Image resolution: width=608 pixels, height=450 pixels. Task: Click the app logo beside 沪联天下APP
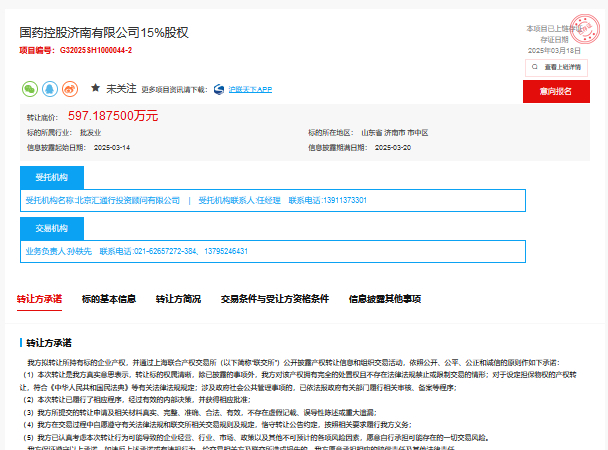tap(219, 88)
